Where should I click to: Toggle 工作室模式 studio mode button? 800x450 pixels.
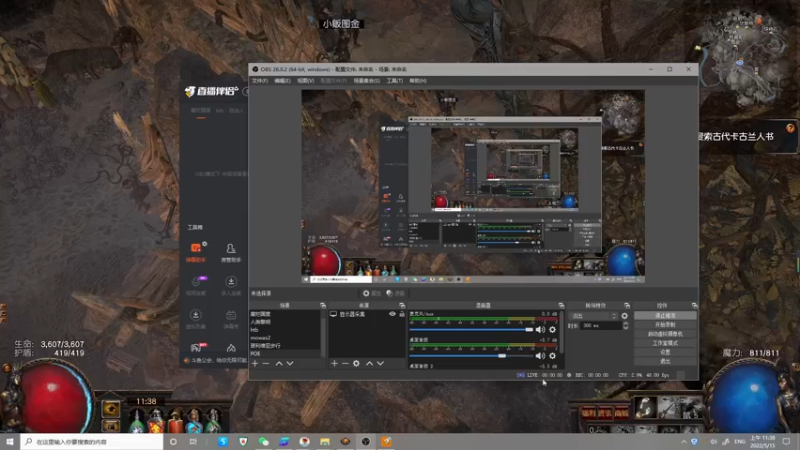tap(665, 343)
